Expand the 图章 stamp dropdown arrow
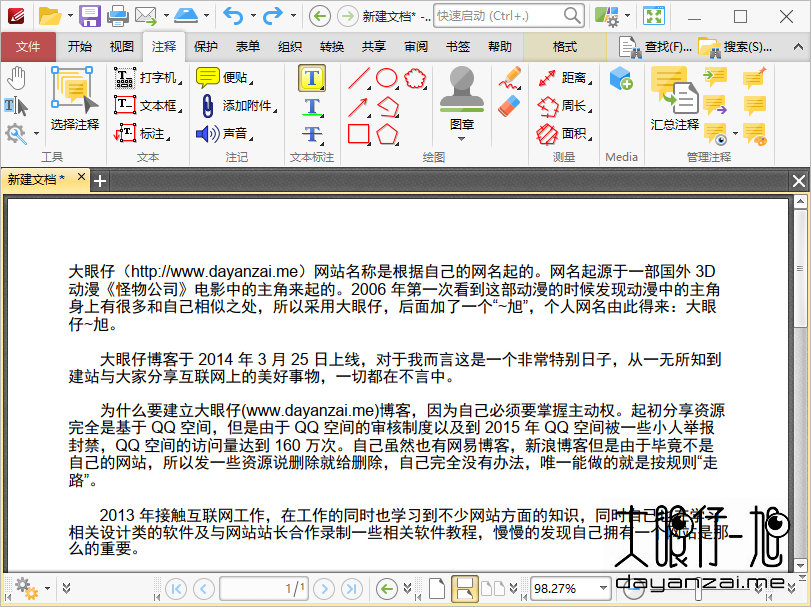 461,139
